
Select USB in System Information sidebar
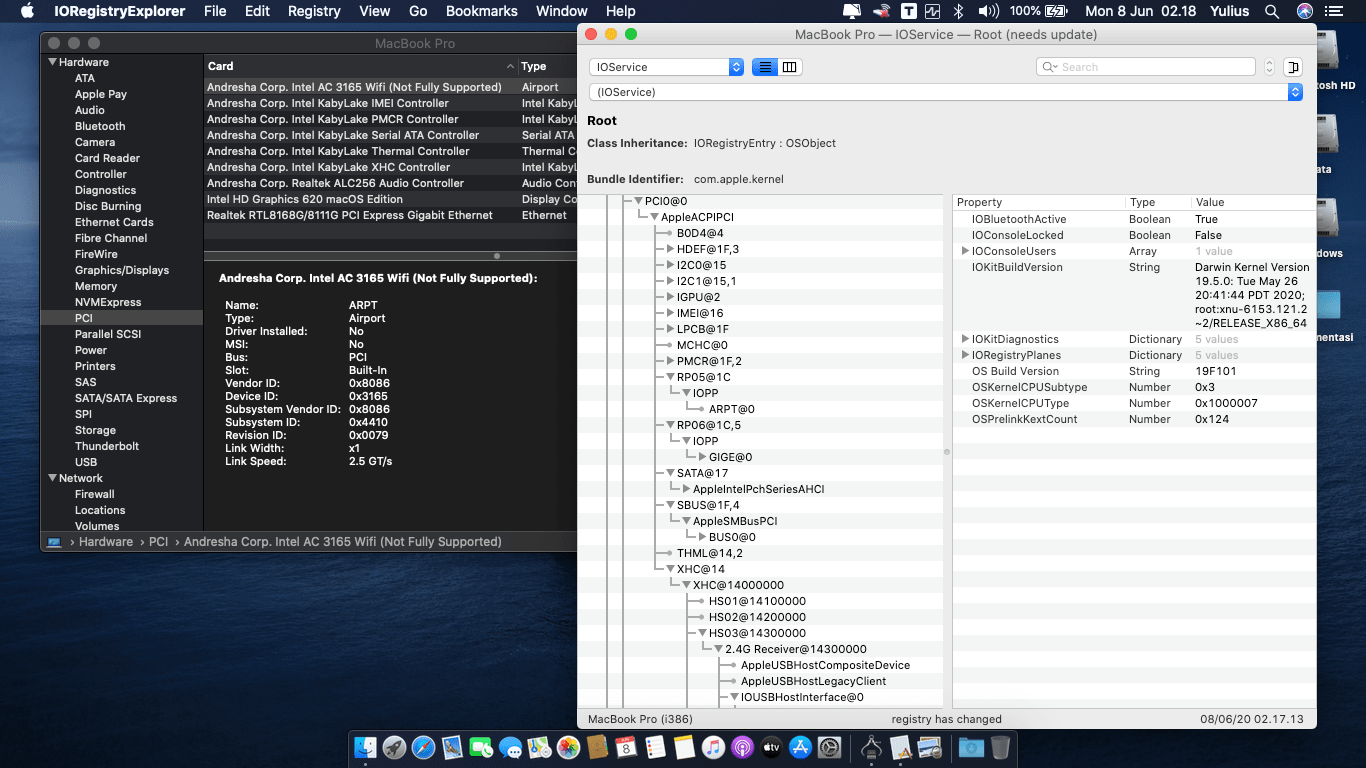coord(86,462)
